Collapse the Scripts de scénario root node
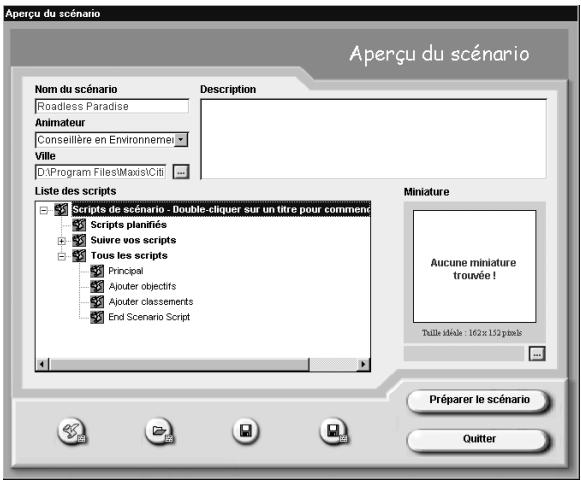The image size is (581, 482). pyautogui.click(x=44, y=210)
